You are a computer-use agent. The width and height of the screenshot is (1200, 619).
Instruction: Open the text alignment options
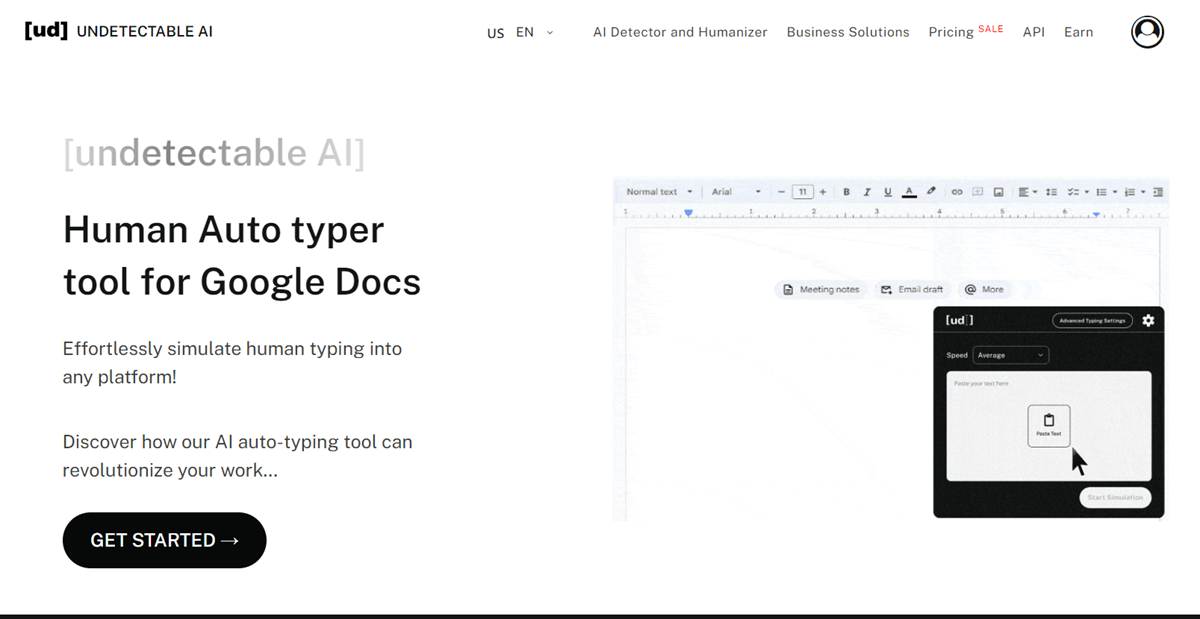coord(1027,192)
